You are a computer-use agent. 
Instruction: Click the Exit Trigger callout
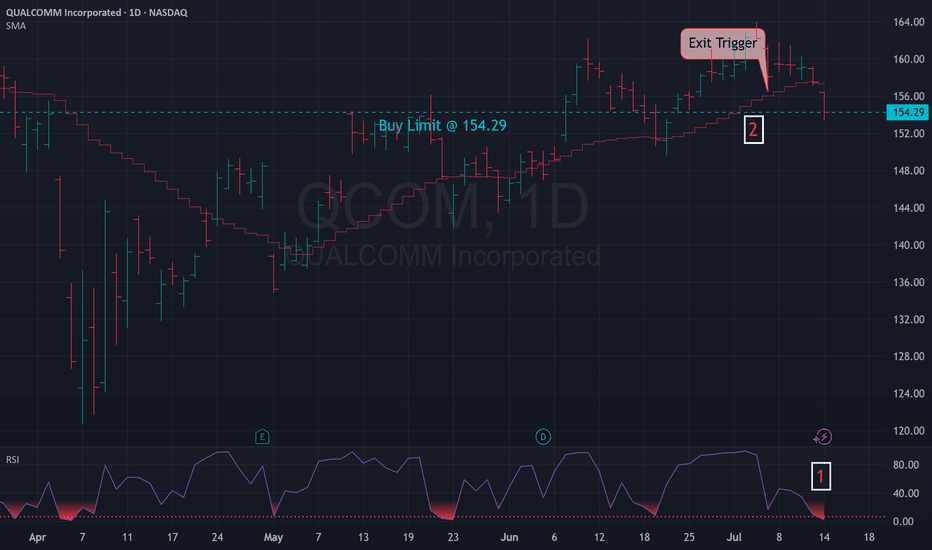[x=723, y=43]
